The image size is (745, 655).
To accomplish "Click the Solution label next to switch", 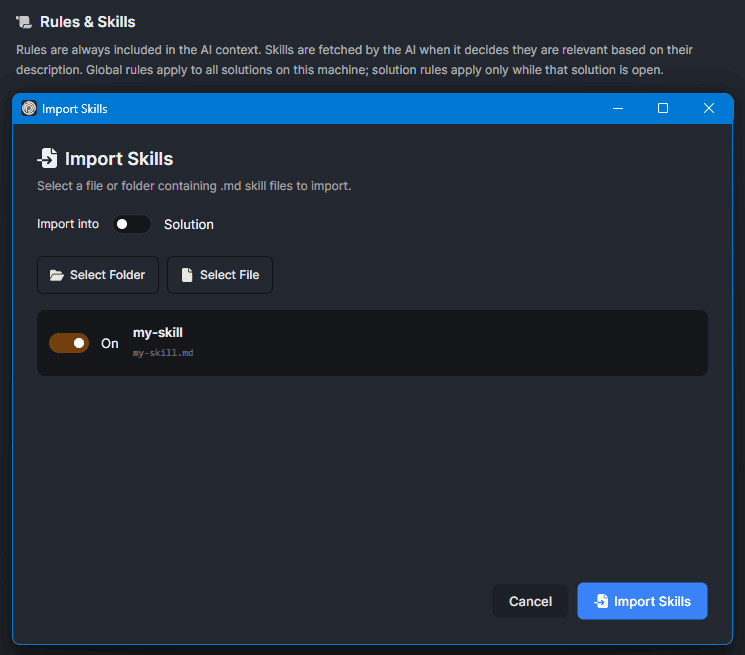I will pyautogui.click(x=189, y=225).
